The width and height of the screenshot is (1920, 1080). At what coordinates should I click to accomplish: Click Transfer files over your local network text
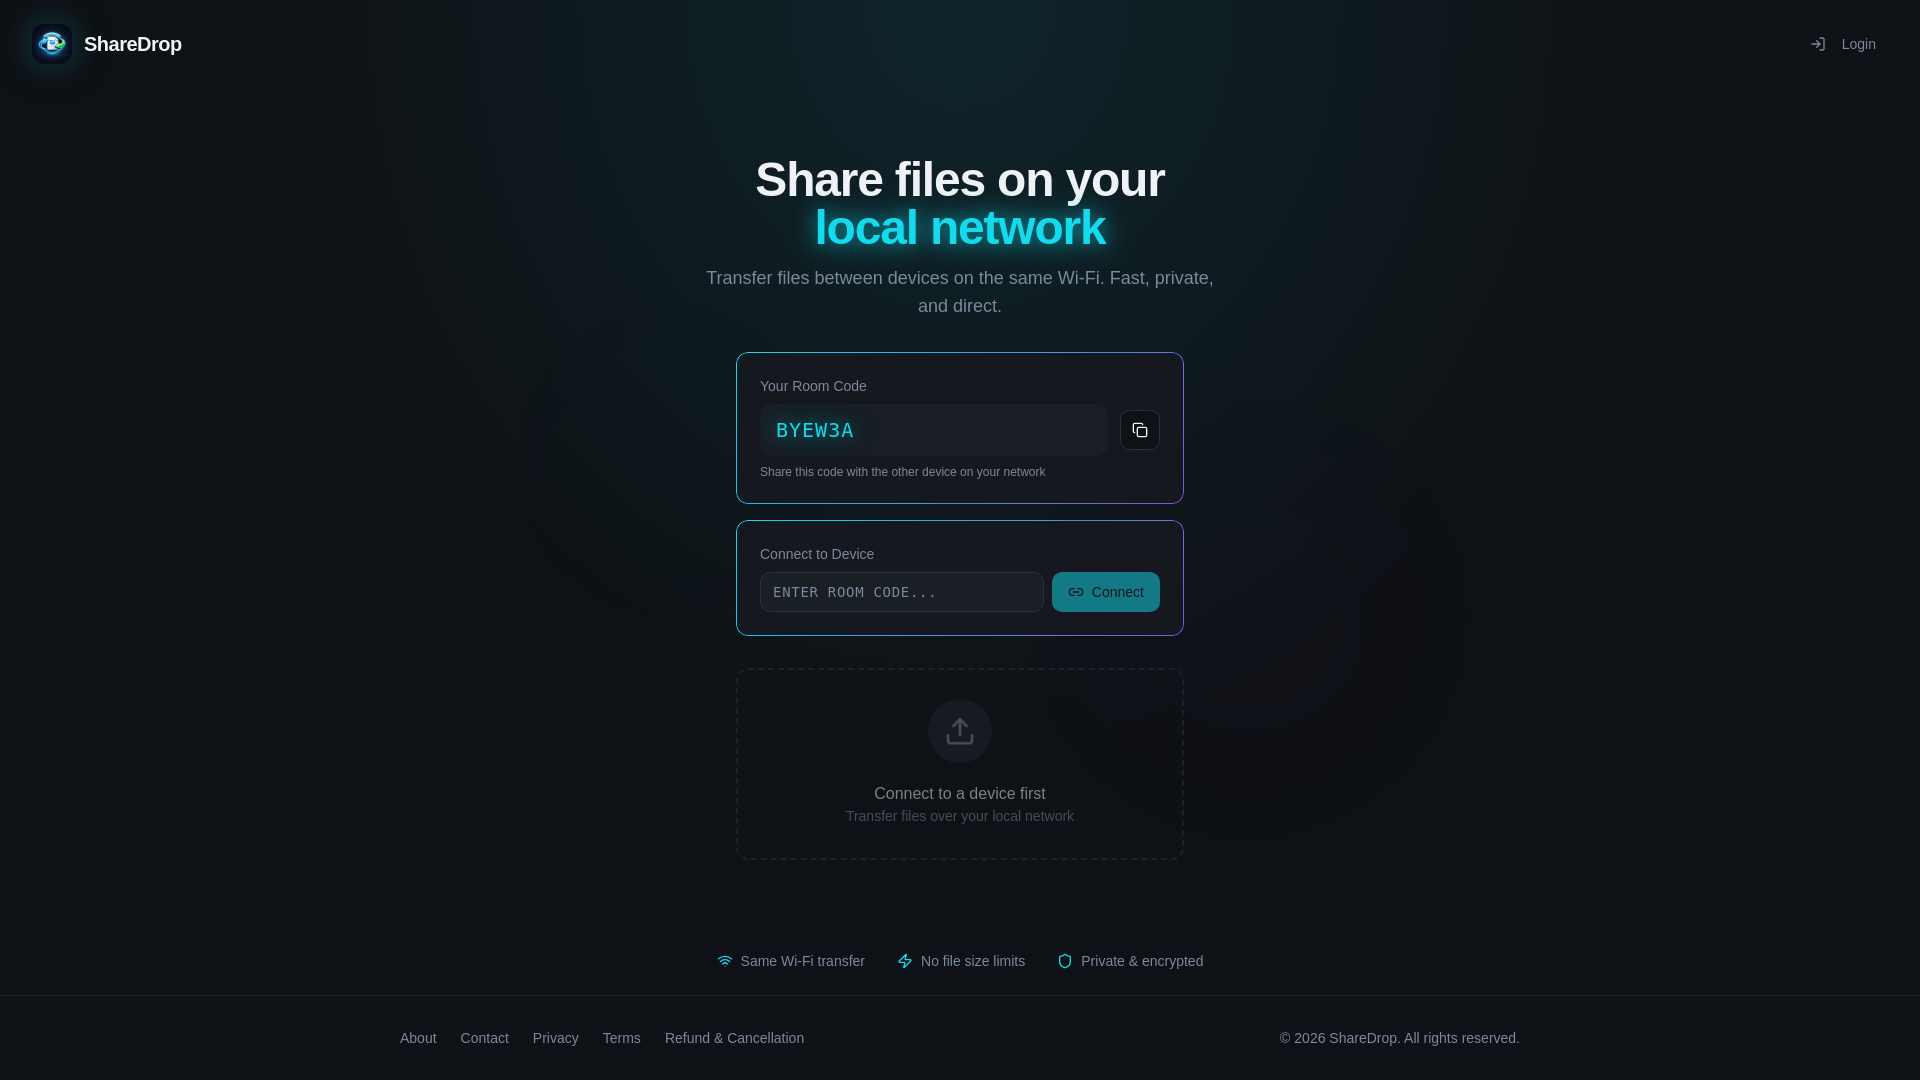(960, 816)
